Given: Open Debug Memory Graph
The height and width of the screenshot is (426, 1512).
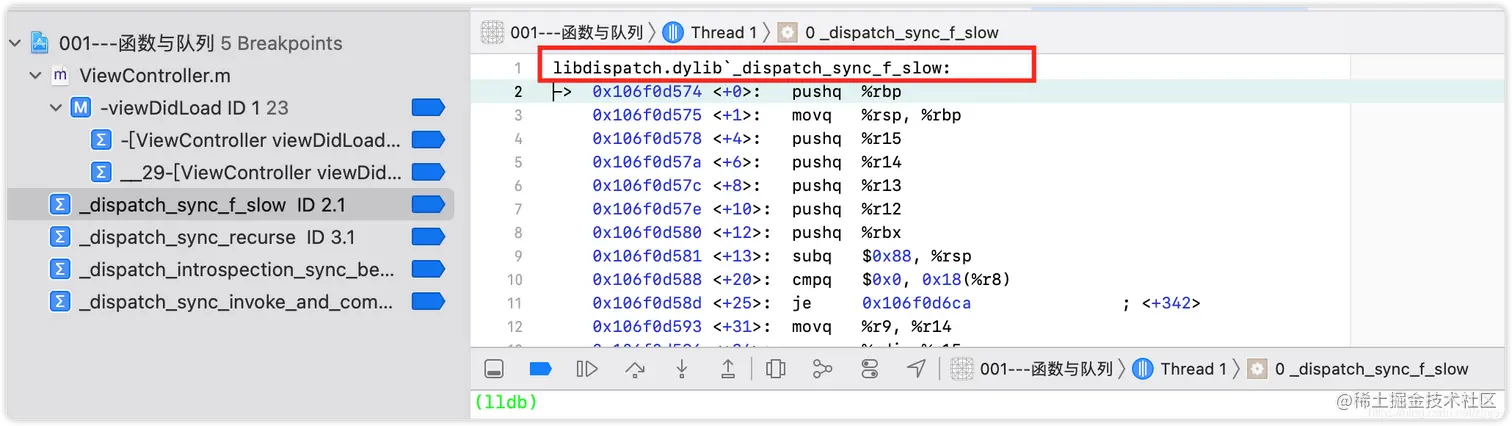Looking at the screenshot, I should click(822, 369).
